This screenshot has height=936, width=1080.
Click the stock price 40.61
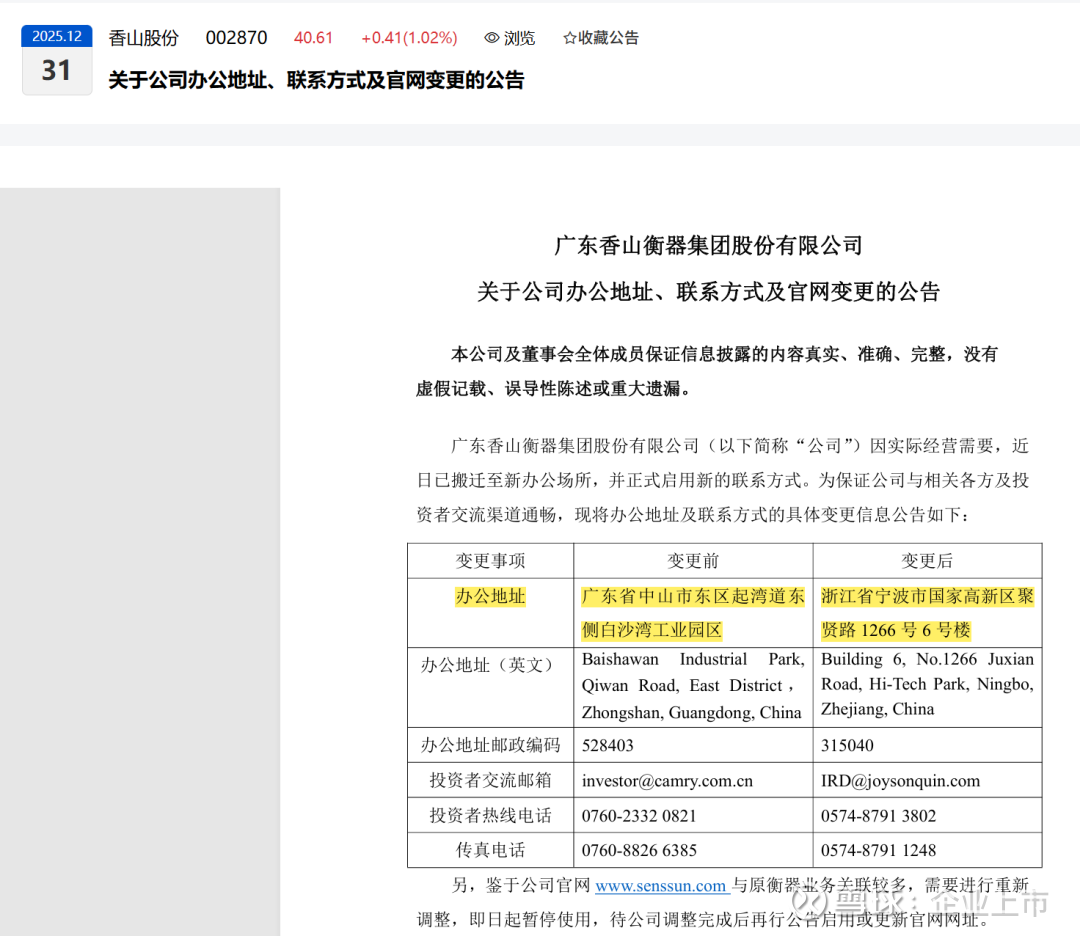click(313, 38)
